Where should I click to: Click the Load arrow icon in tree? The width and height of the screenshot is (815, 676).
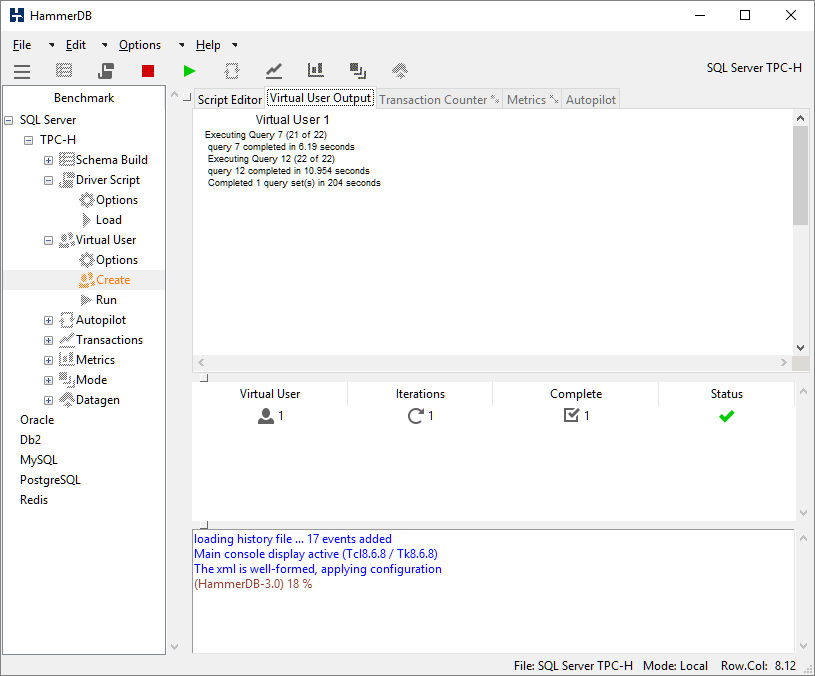coord(87,220)
